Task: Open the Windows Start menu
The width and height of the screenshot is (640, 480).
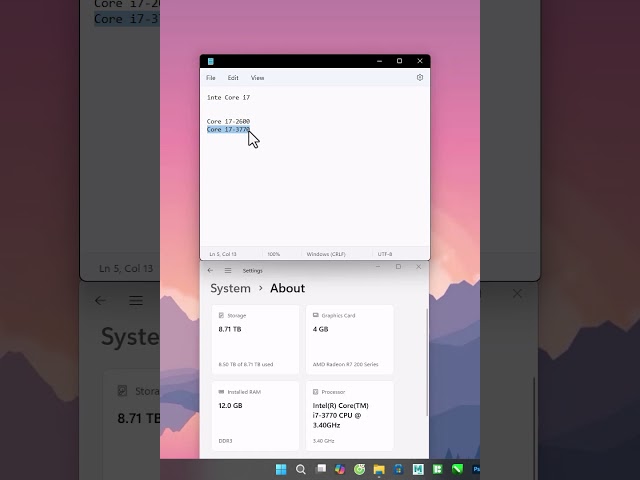Action: point(281,469)
